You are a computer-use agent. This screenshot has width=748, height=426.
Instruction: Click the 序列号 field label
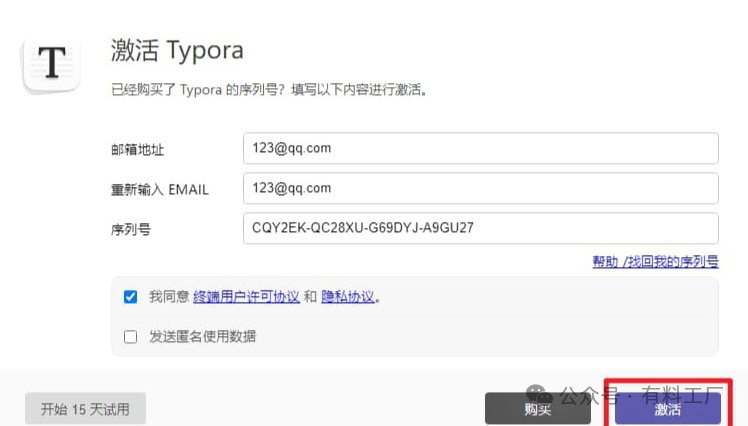131,229
